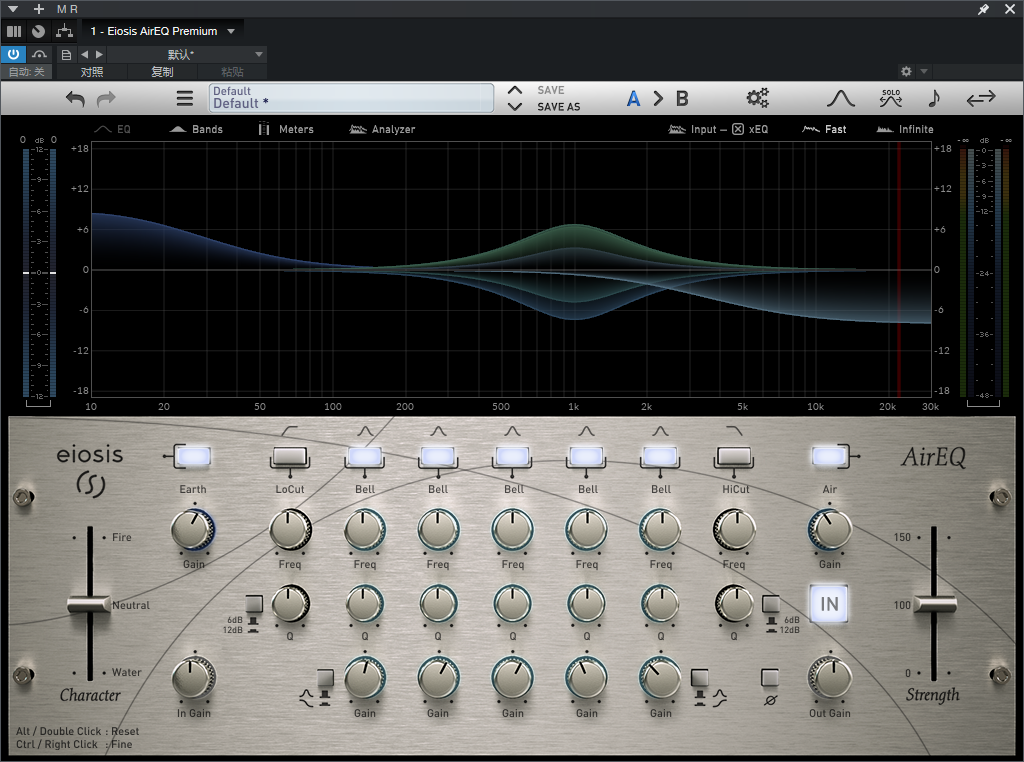Click the LoCut Freq knob

coord(290,530)
